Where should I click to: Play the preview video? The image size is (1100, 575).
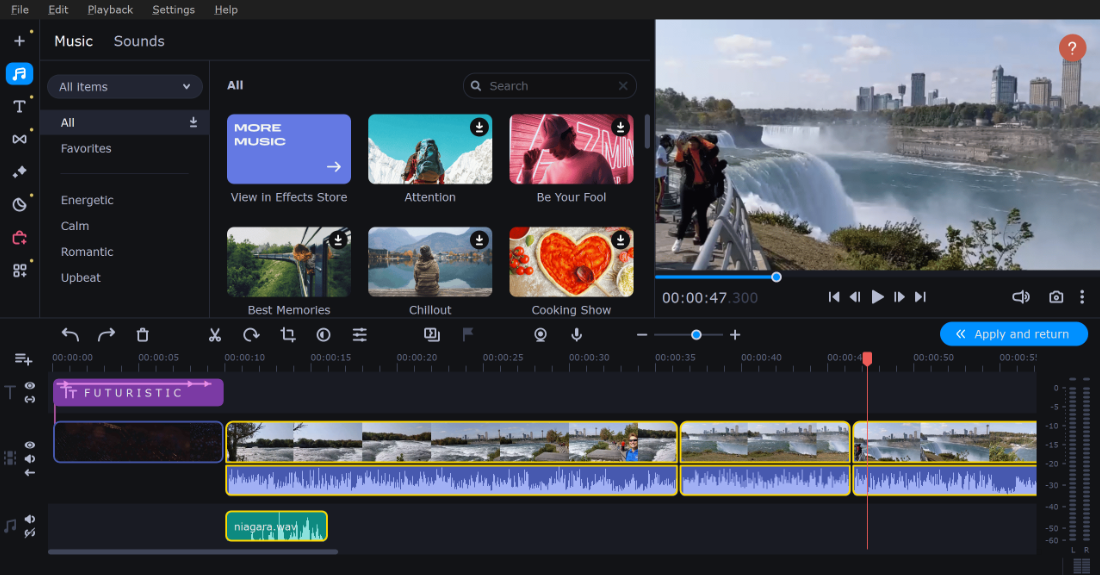point(878,297)
